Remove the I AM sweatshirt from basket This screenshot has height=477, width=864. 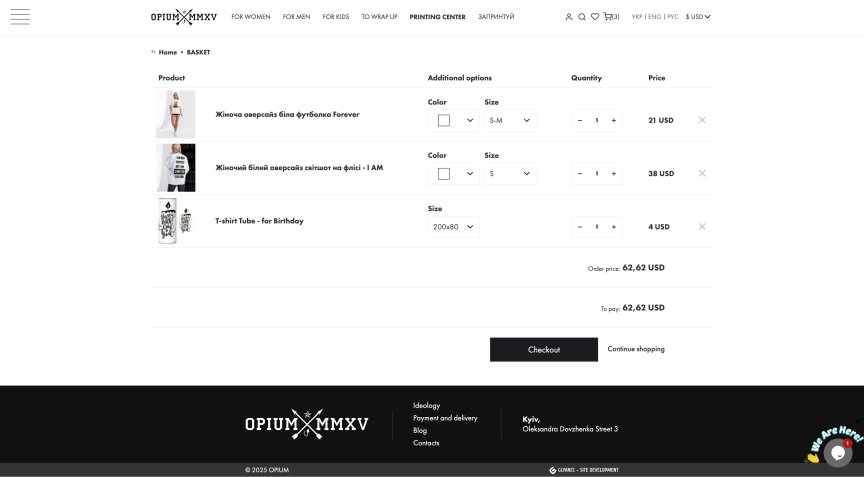[702, 173]
